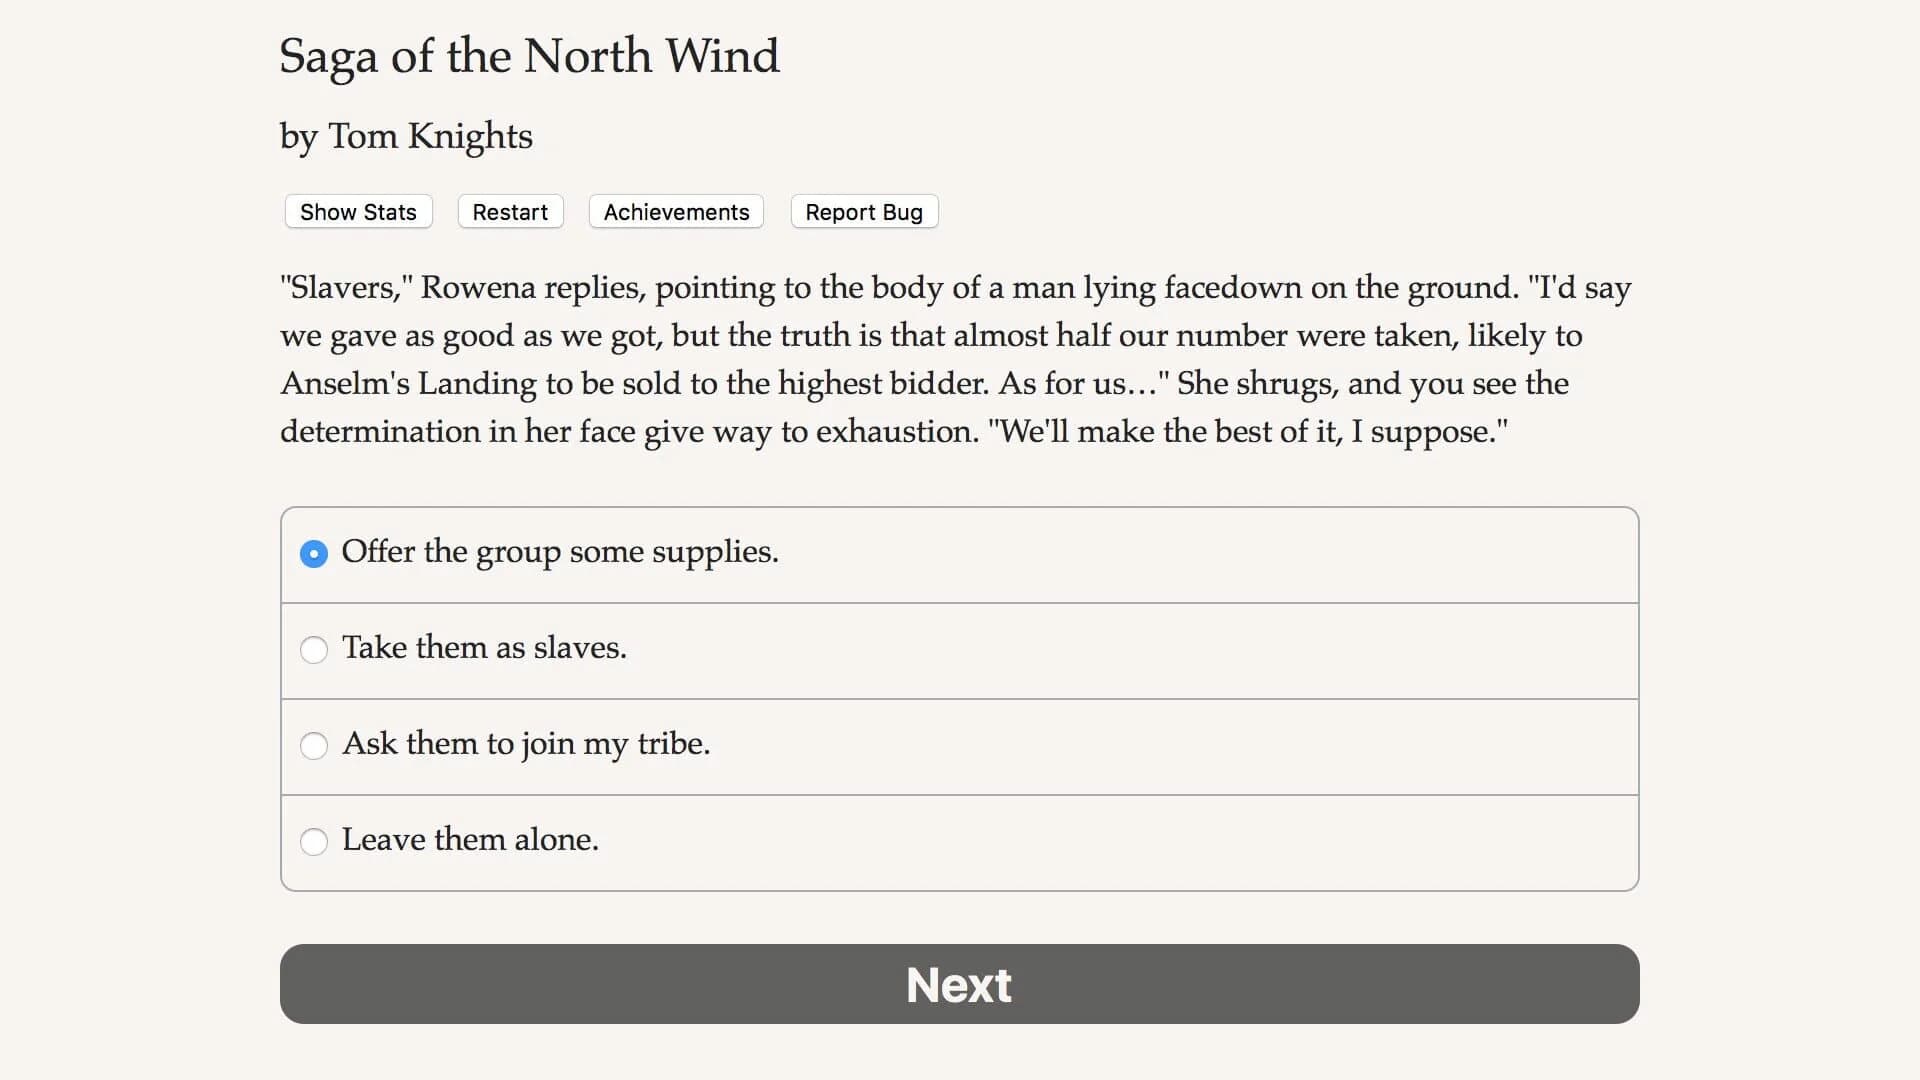Click the title 'Saga of the North Wind'
This screenshot has height=1080, width=1920.
tap(529, 57)
